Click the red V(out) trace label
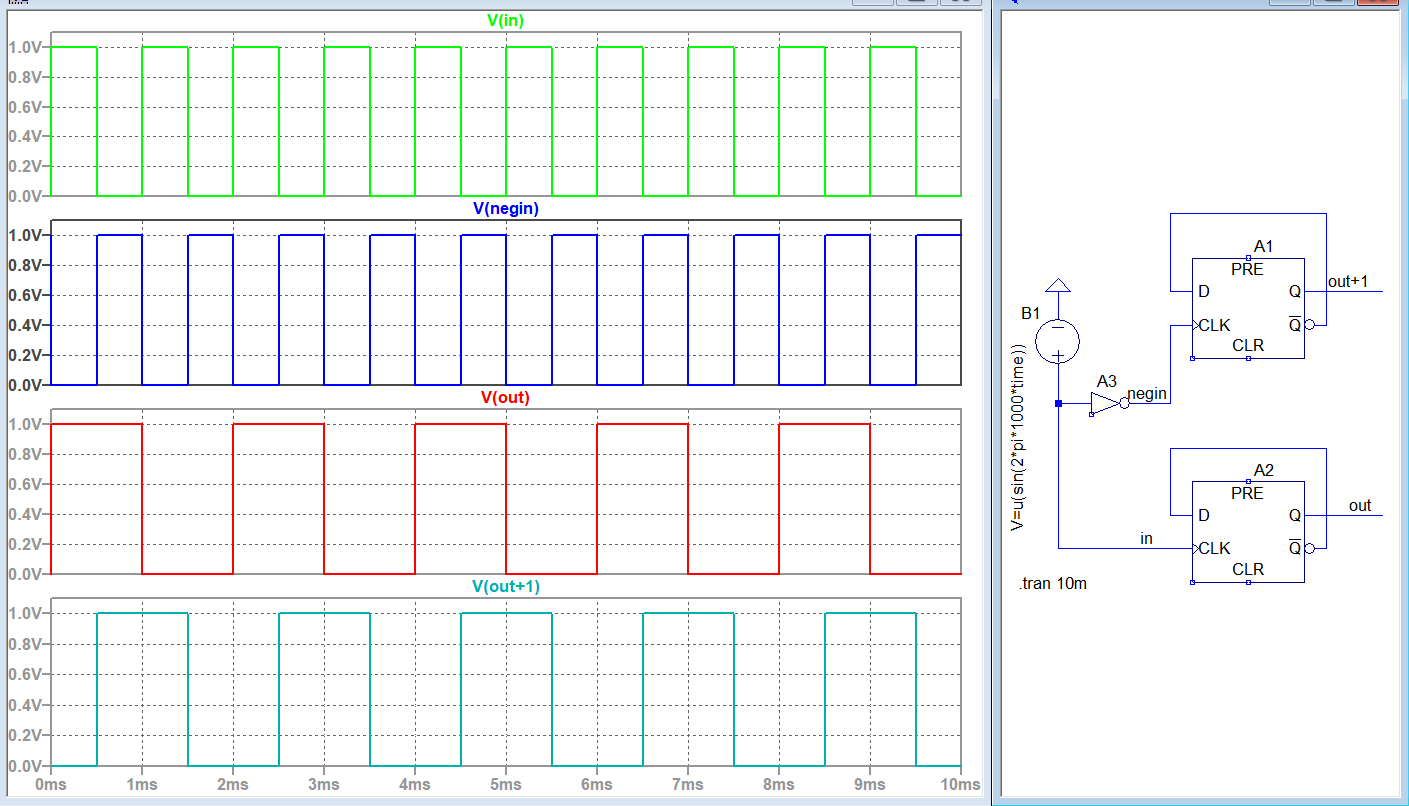 [x=505, y=397]
